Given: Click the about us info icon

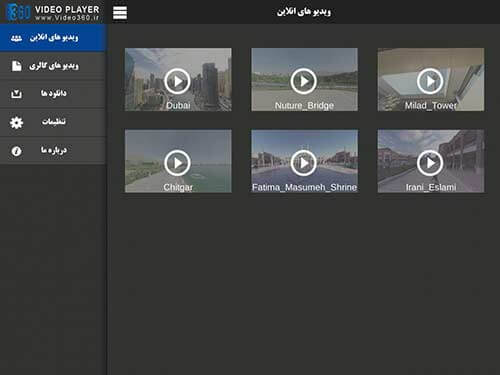Looking at the screenshot, I should (x=16, y=151).
